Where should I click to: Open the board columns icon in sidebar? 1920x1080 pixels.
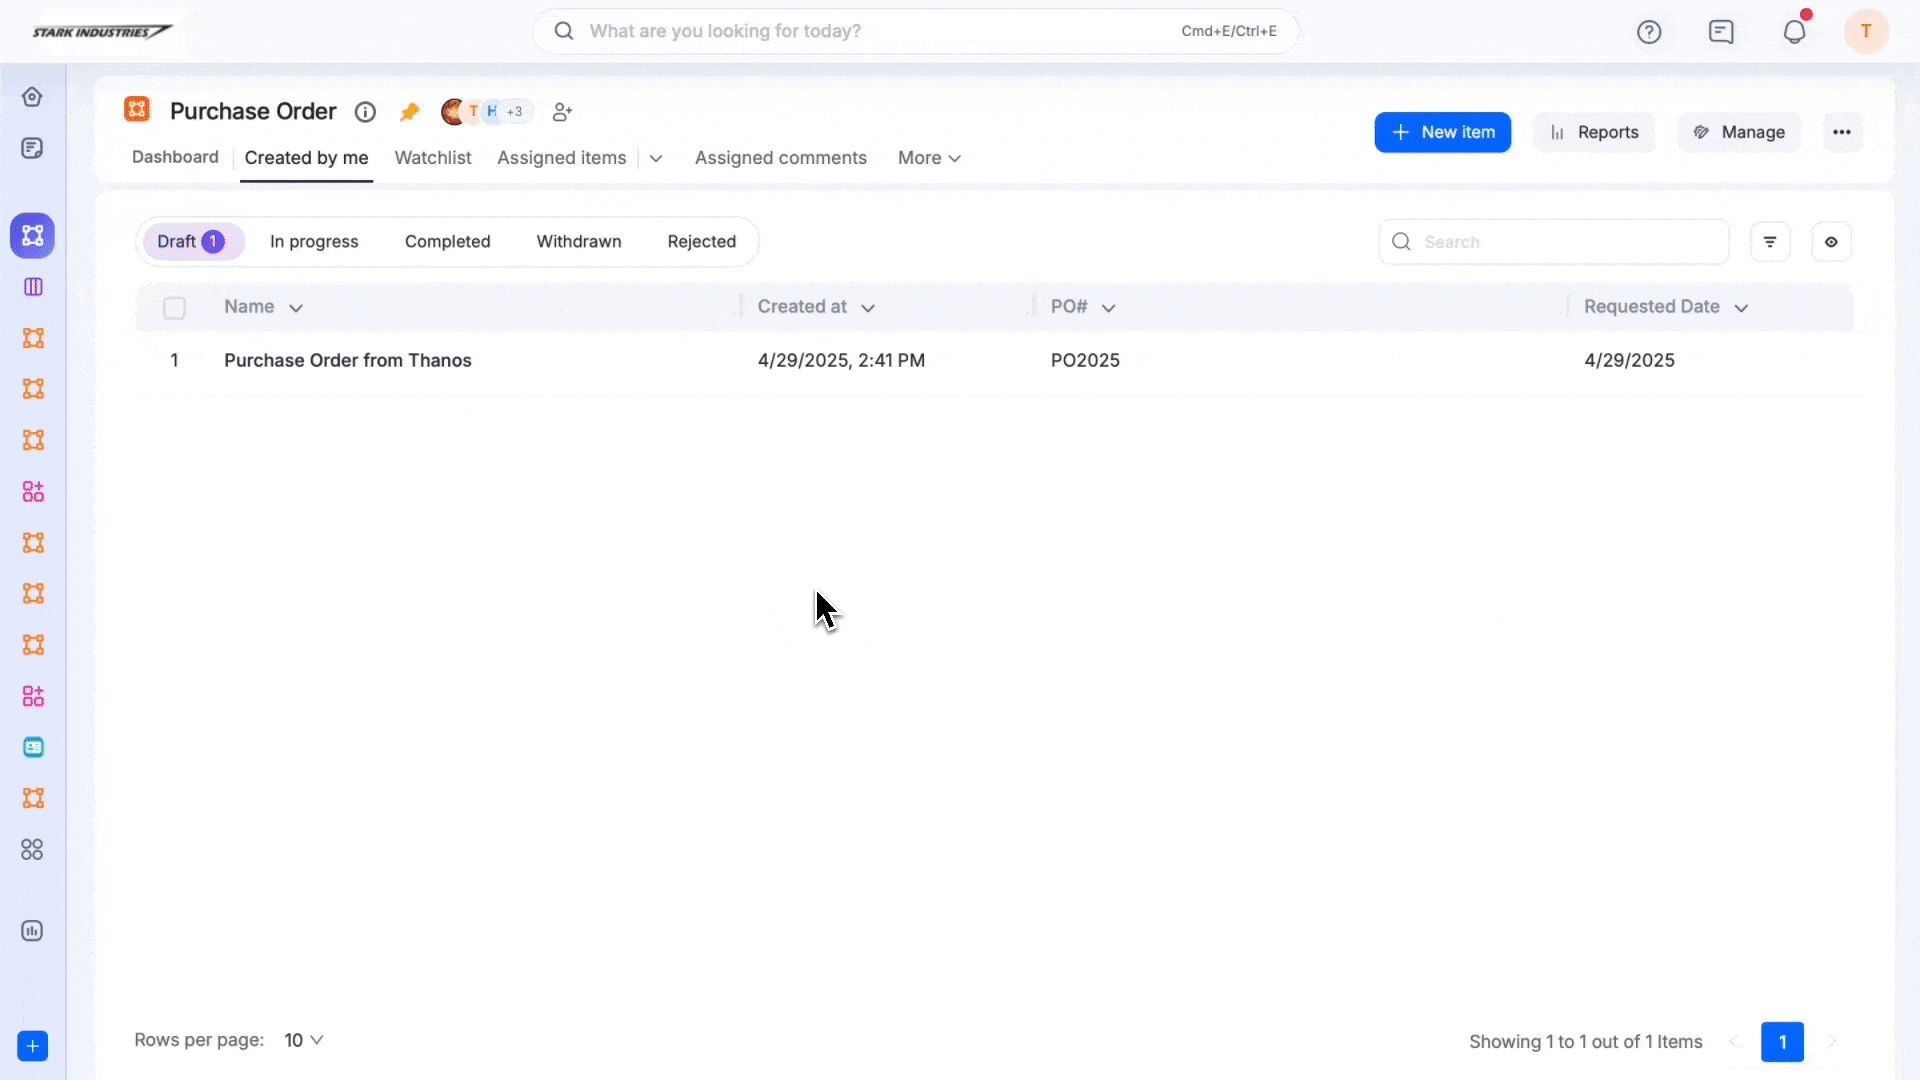(32, 287)
